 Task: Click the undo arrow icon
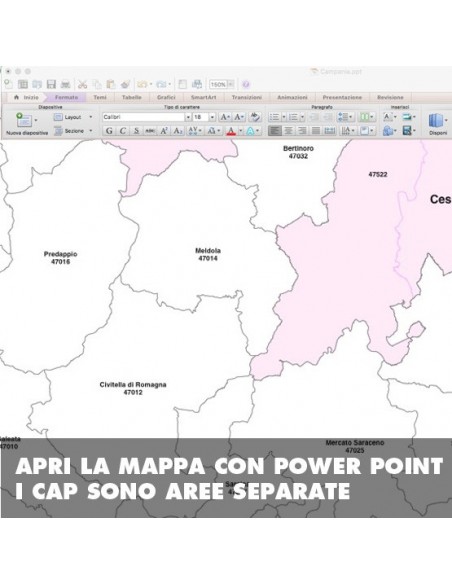click(142, 85)
